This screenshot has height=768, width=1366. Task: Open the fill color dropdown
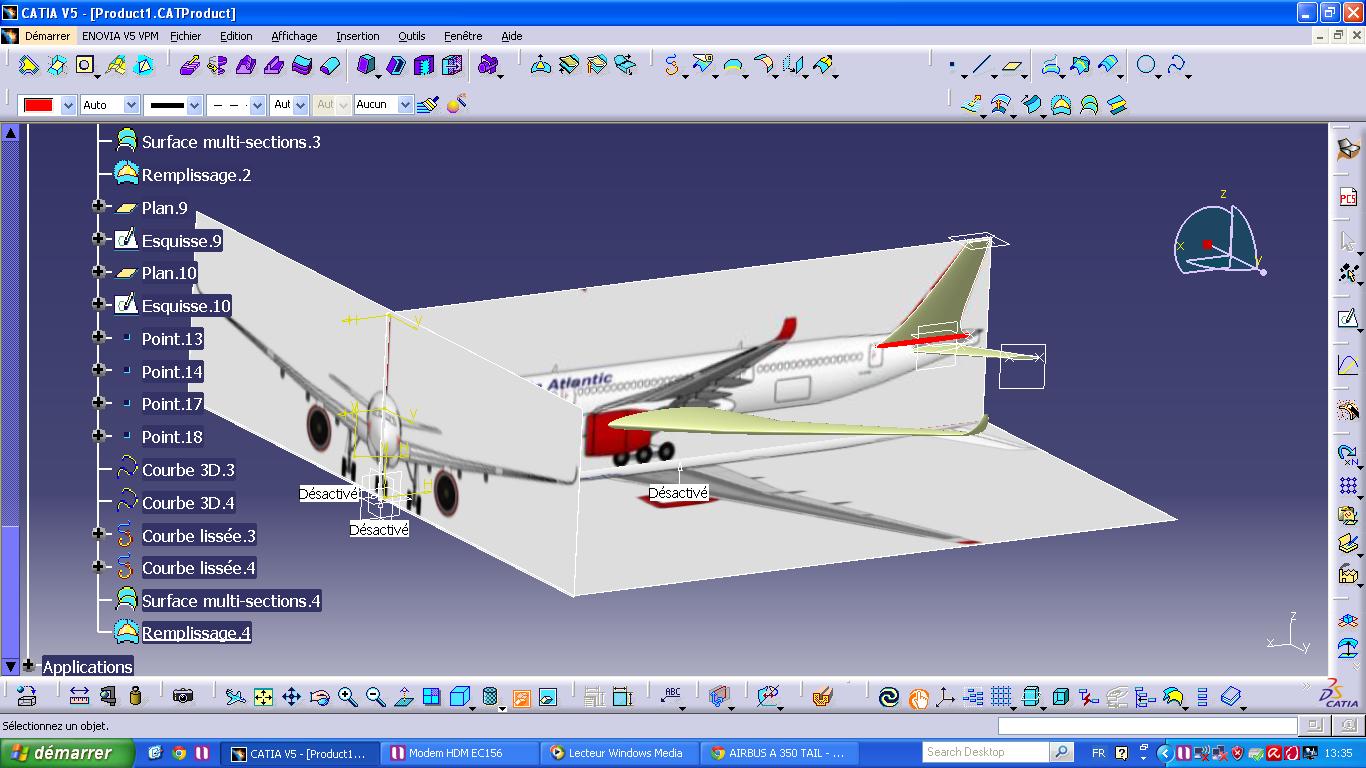tap(68, 105)
